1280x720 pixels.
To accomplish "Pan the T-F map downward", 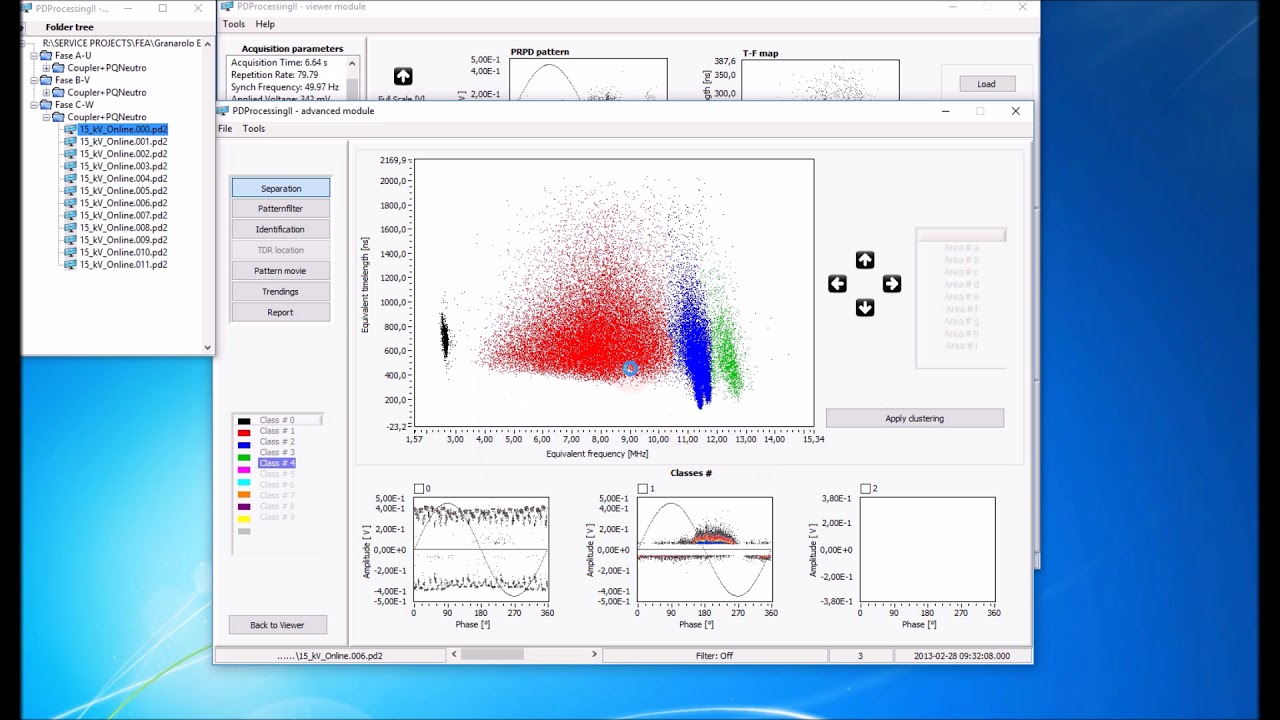I will pyautogui.click(x=865, y=308).
